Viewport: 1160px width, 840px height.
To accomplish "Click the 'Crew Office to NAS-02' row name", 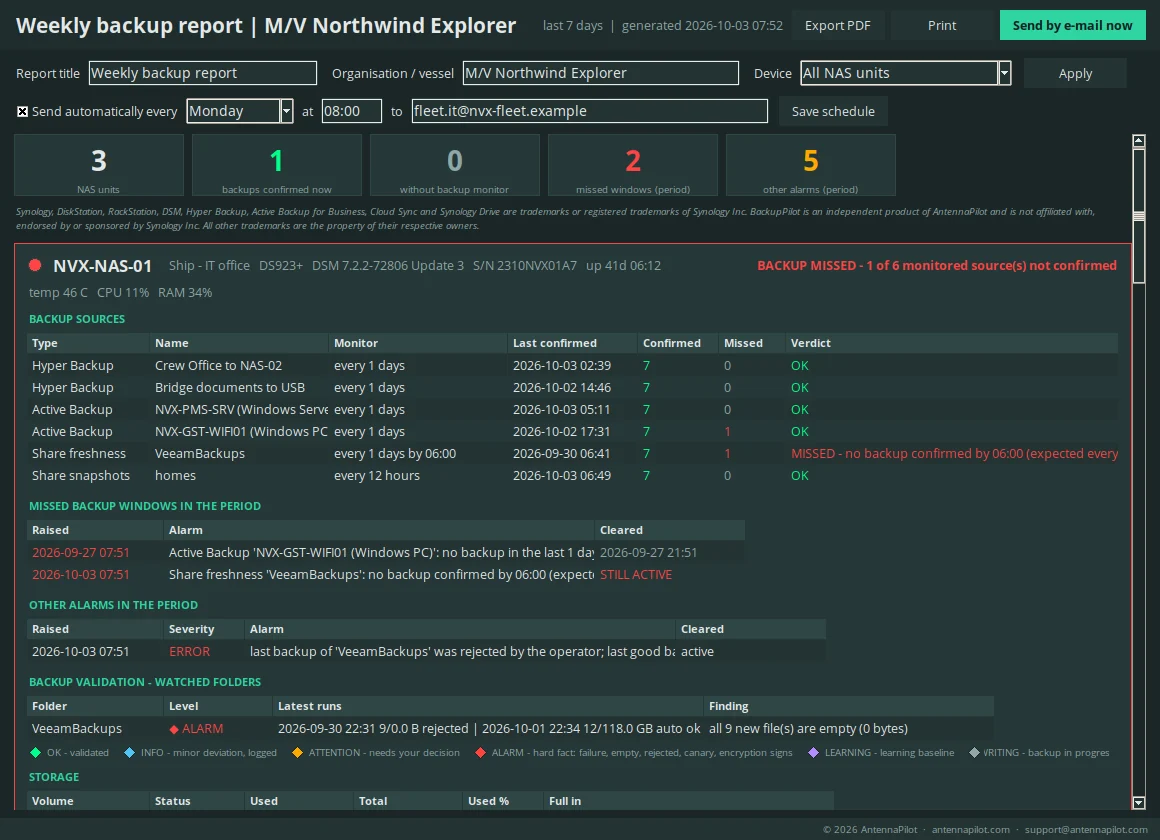I will coord(218,366).
